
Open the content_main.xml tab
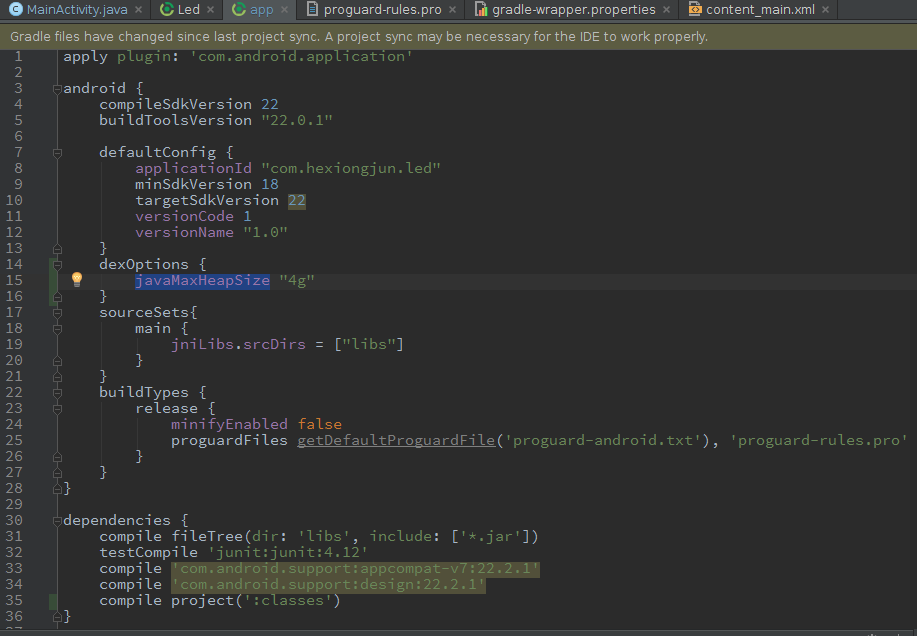759,9
